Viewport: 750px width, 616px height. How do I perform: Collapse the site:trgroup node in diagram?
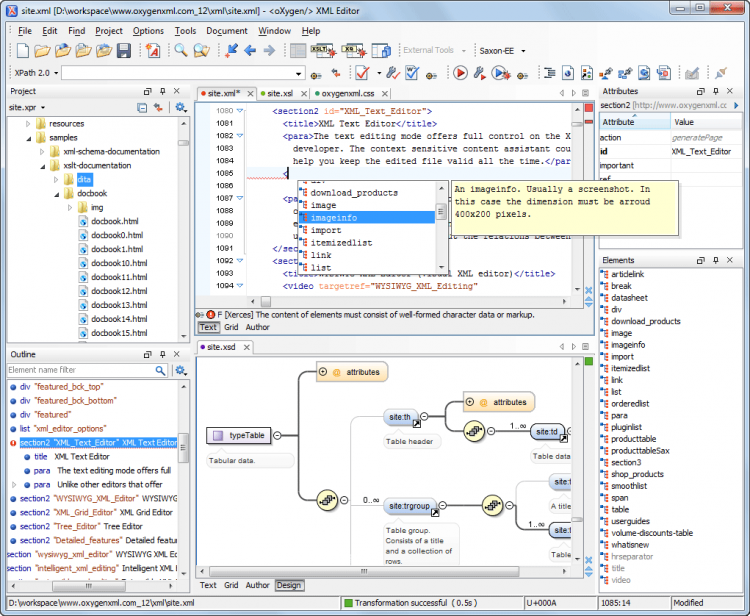point(443,506)
